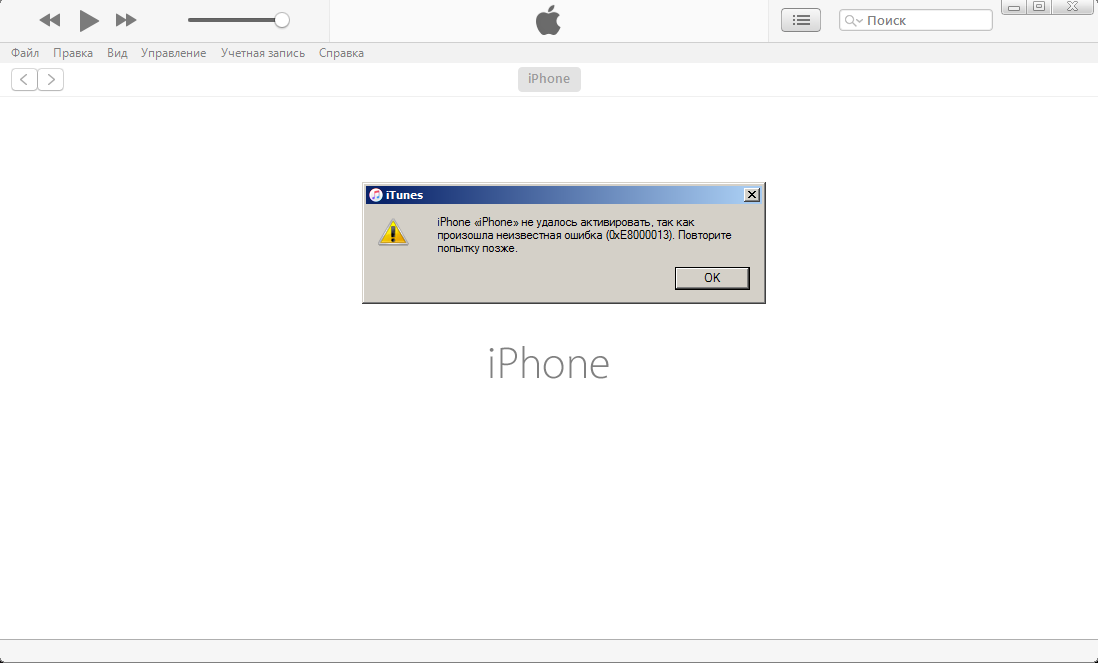Screen dimensions: 1098x663
Task: Select the iPhone device button
Action: point(549,79)
